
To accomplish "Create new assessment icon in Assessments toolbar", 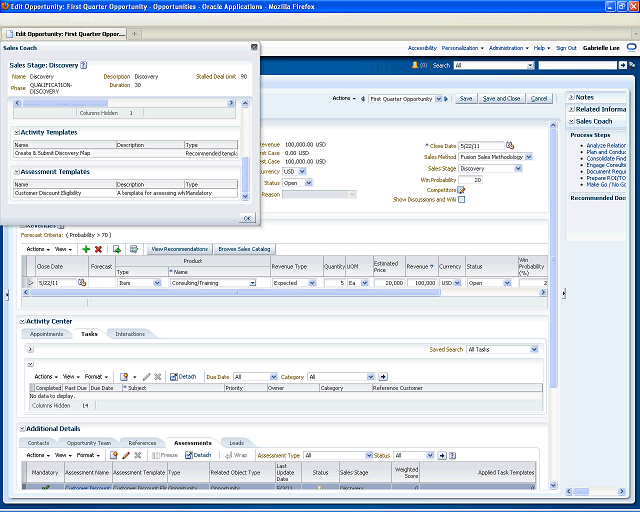I will [114, 455].
